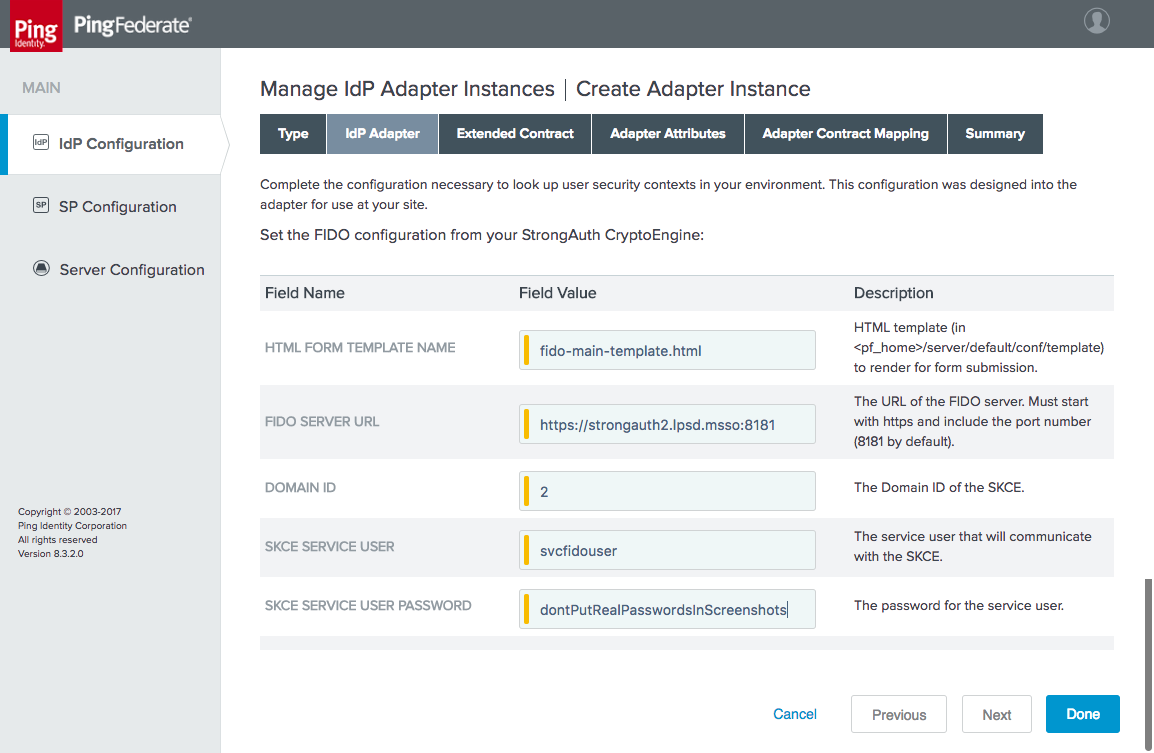Click the HTML Form Template Name field
This screenshot has height=753, width=1154.
point(667,350)
